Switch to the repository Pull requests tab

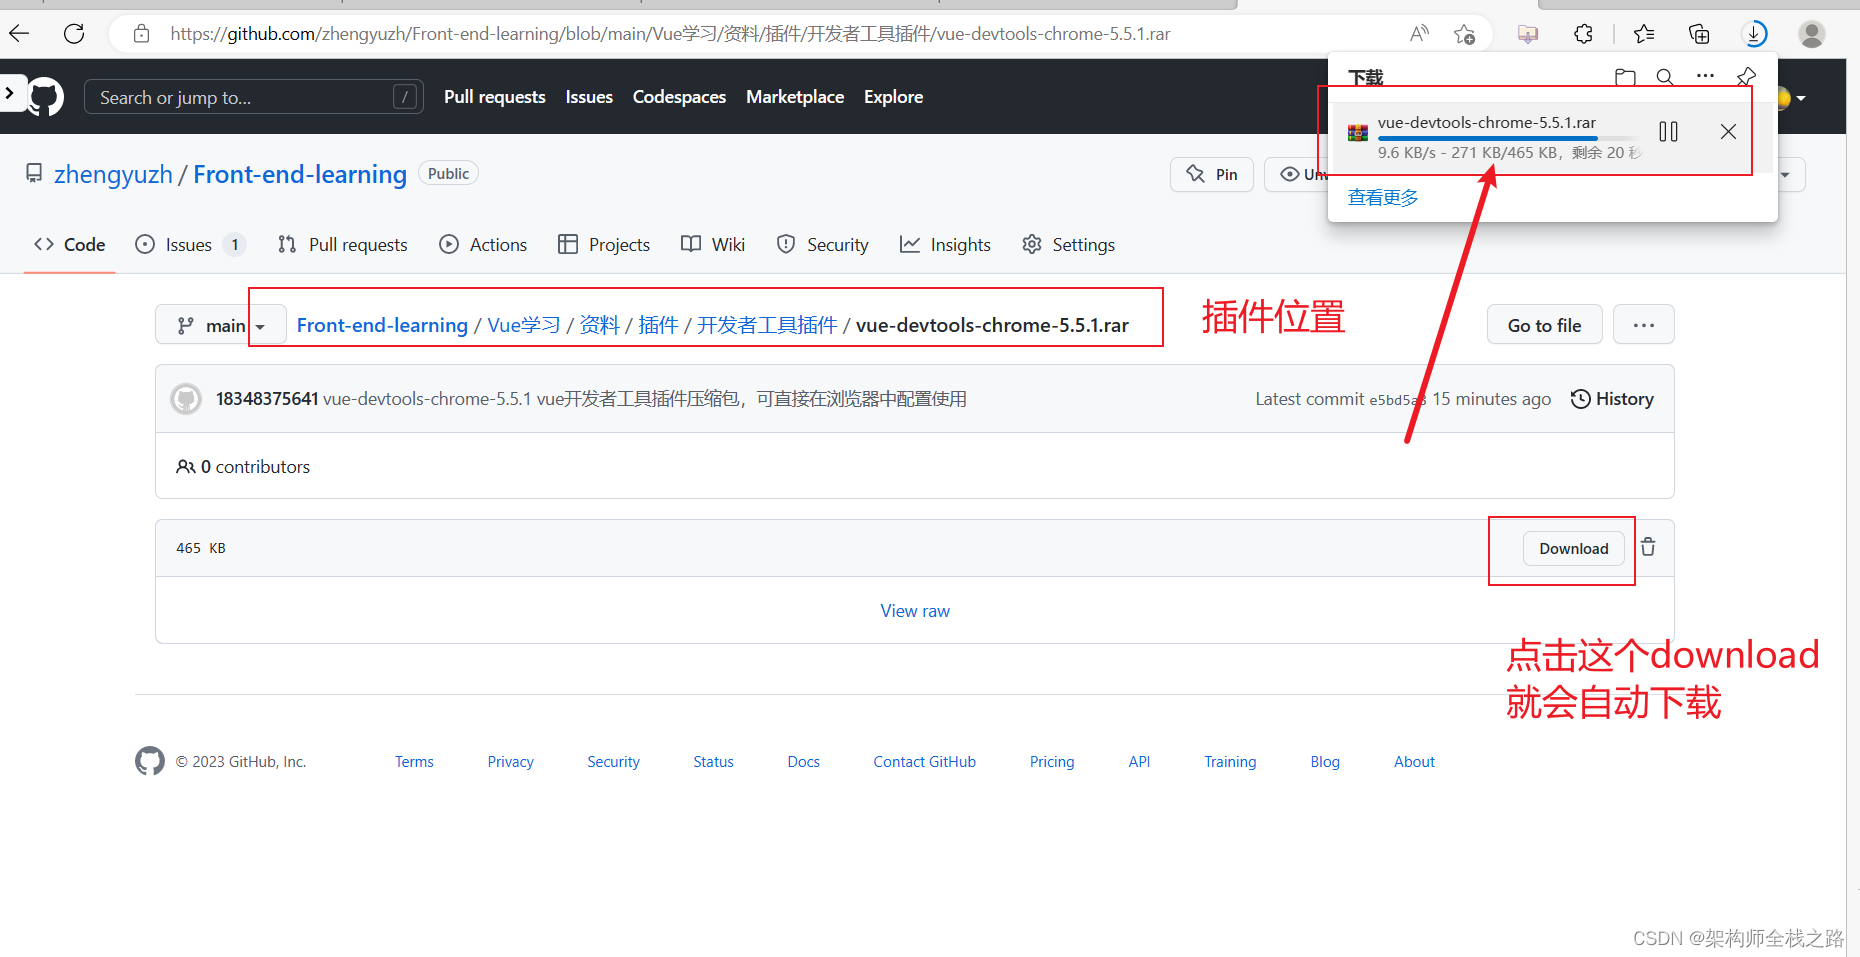coord(343,245)
